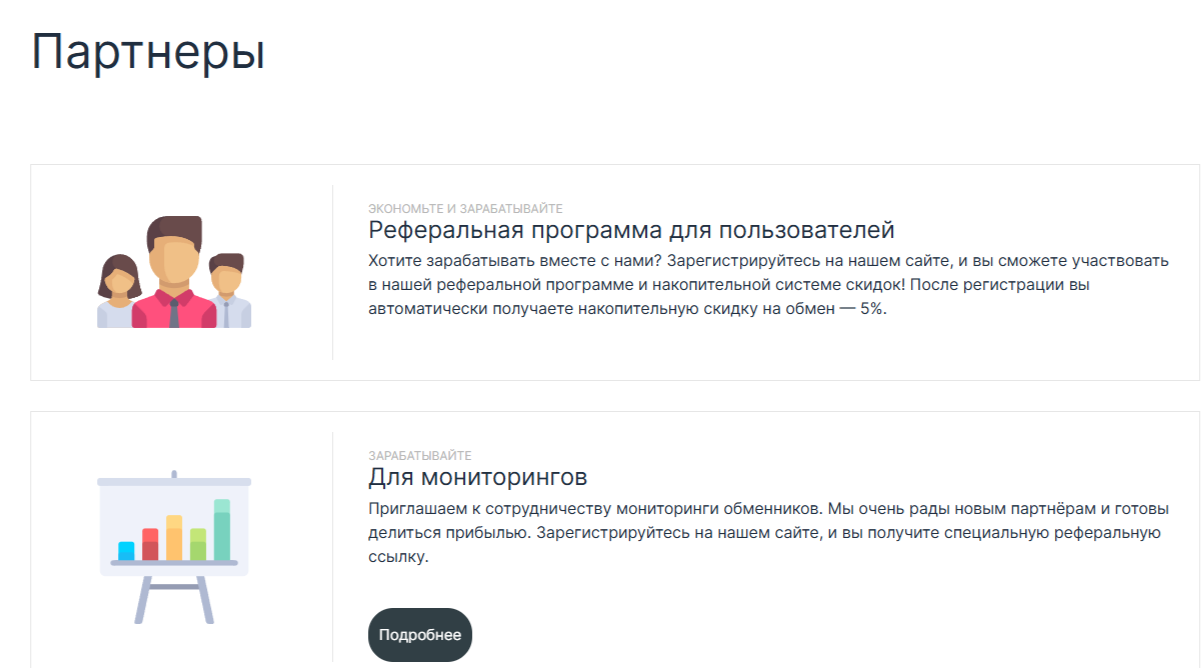Screen dimensions: 1201x668
Task: Click the tie on the central man
Action: click(x=174, y=314)
